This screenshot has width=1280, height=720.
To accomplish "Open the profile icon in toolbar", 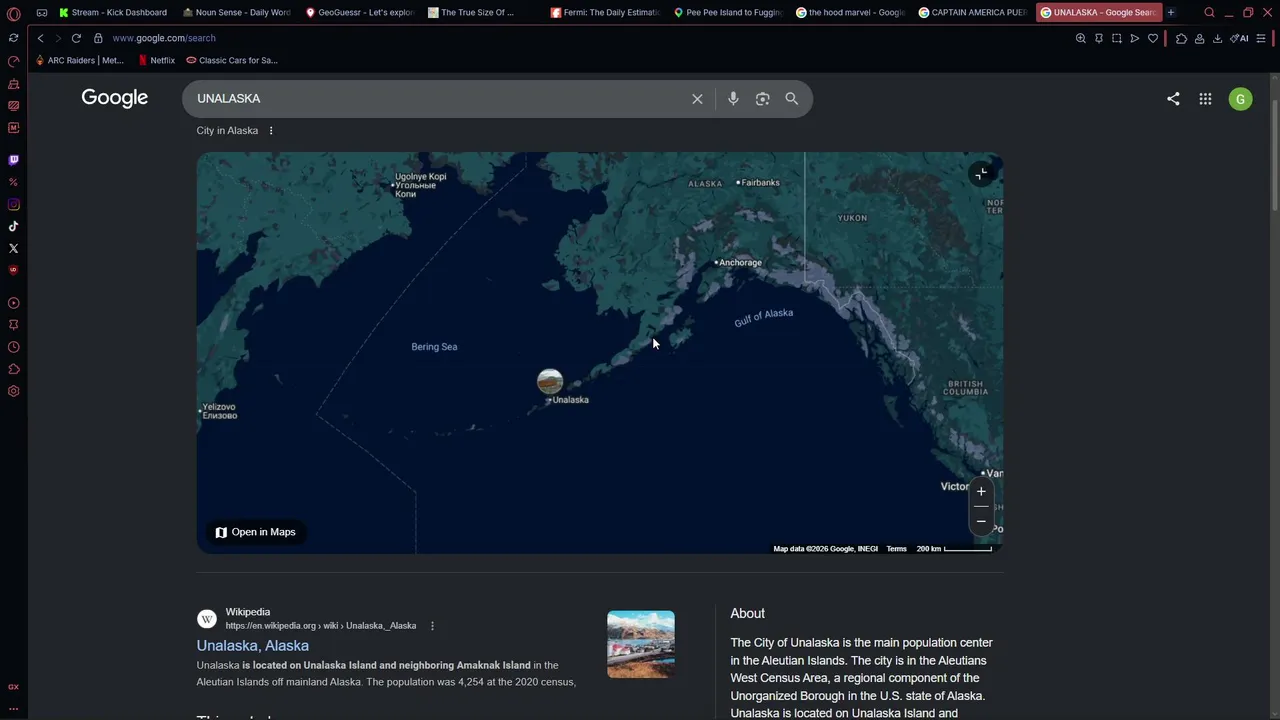I will click(1199, 38).
